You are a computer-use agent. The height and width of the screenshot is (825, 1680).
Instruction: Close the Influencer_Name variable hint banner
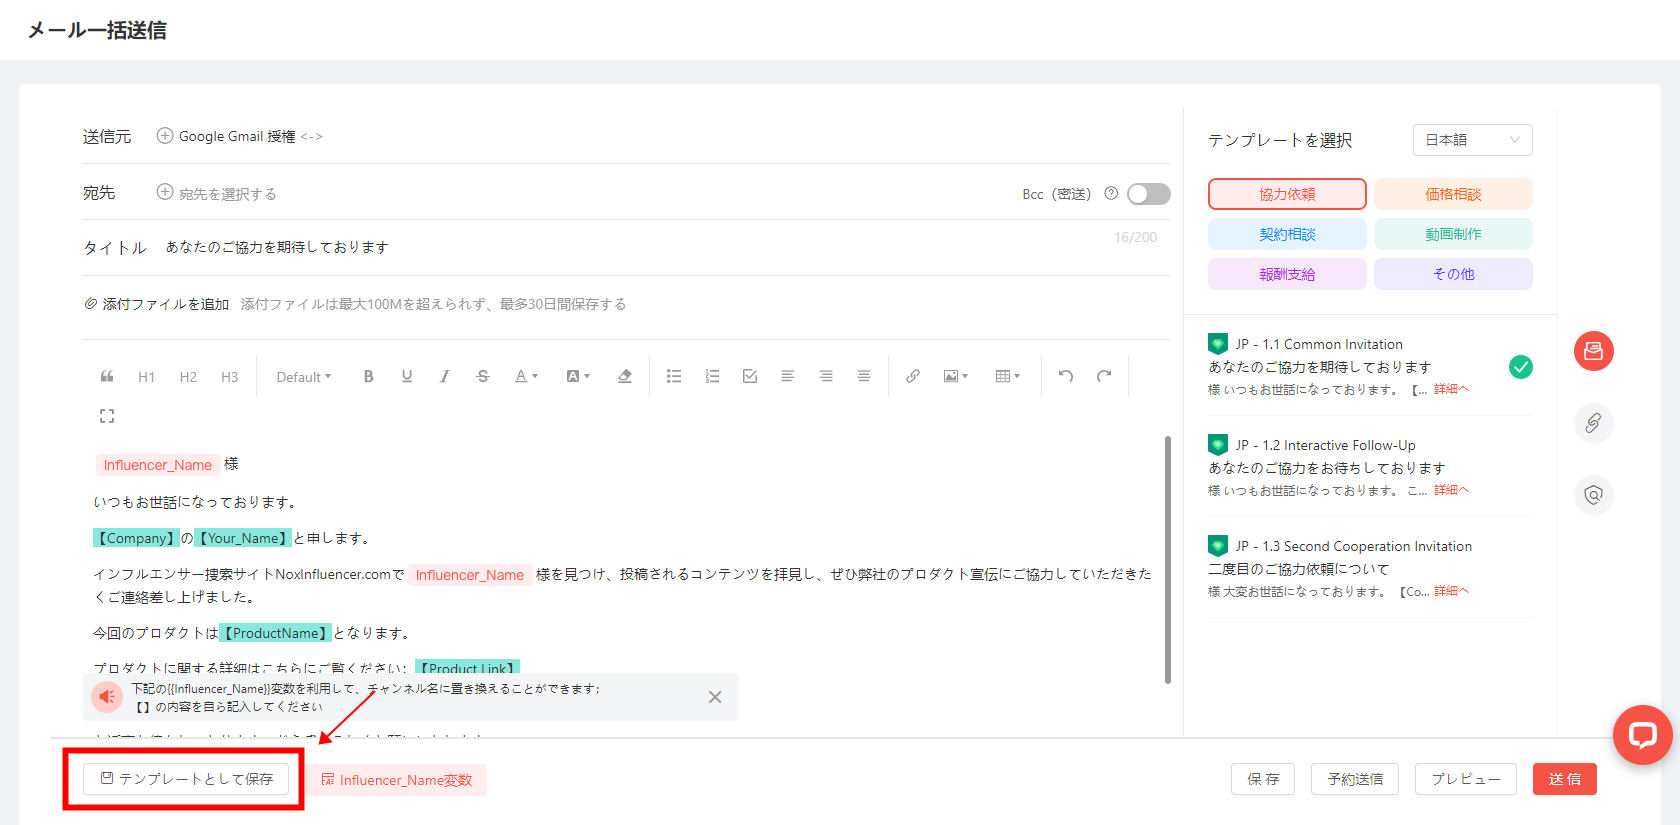click(715, 697)
